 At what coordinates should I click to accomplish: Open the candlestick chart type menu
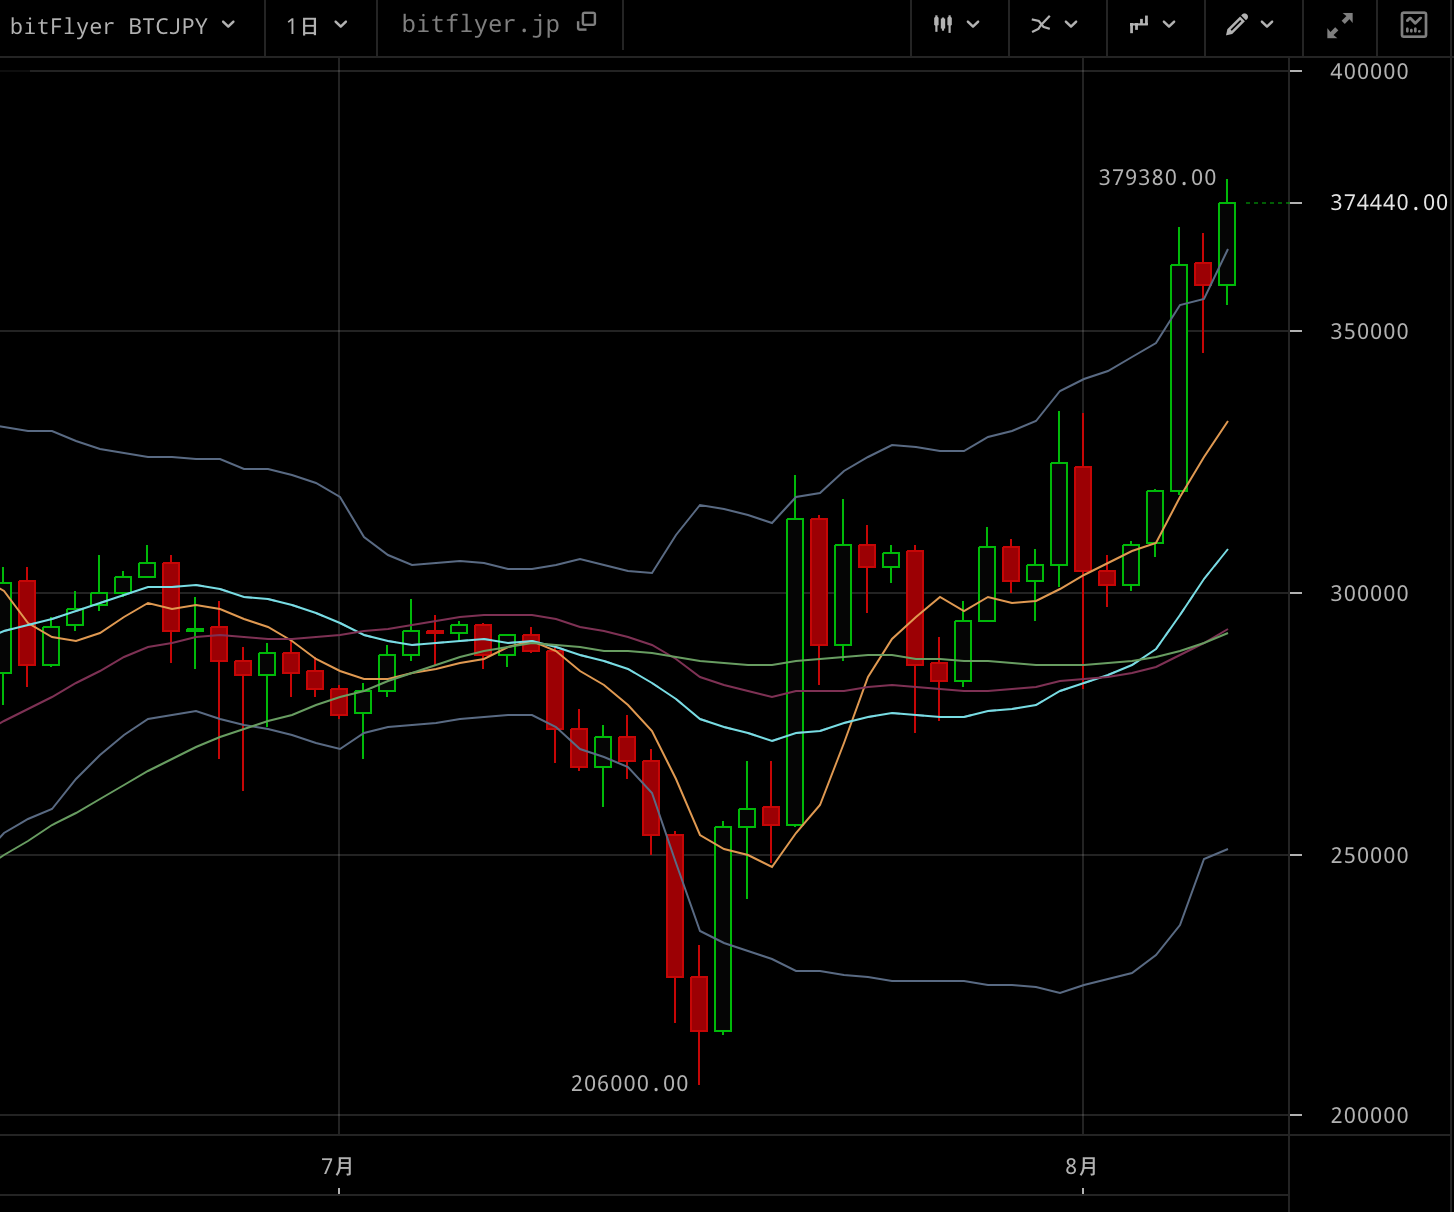[x=956, y=25]
